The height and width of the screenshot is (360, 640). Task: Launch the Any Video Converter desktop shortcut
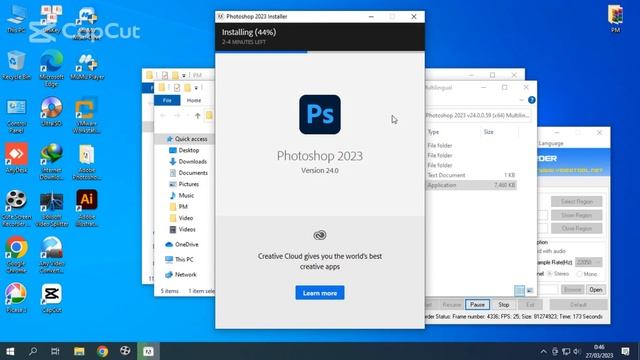[x=51, y=255]
